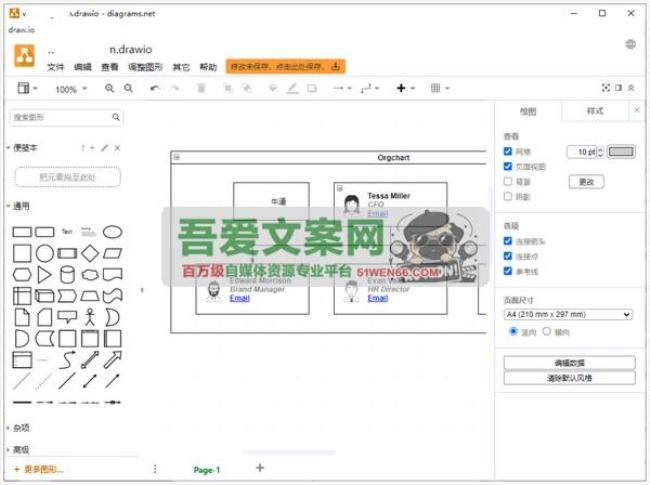Collapse the scratchpad section
The height and width of the screenshot is (485, 650).
[x=23, y=148]
